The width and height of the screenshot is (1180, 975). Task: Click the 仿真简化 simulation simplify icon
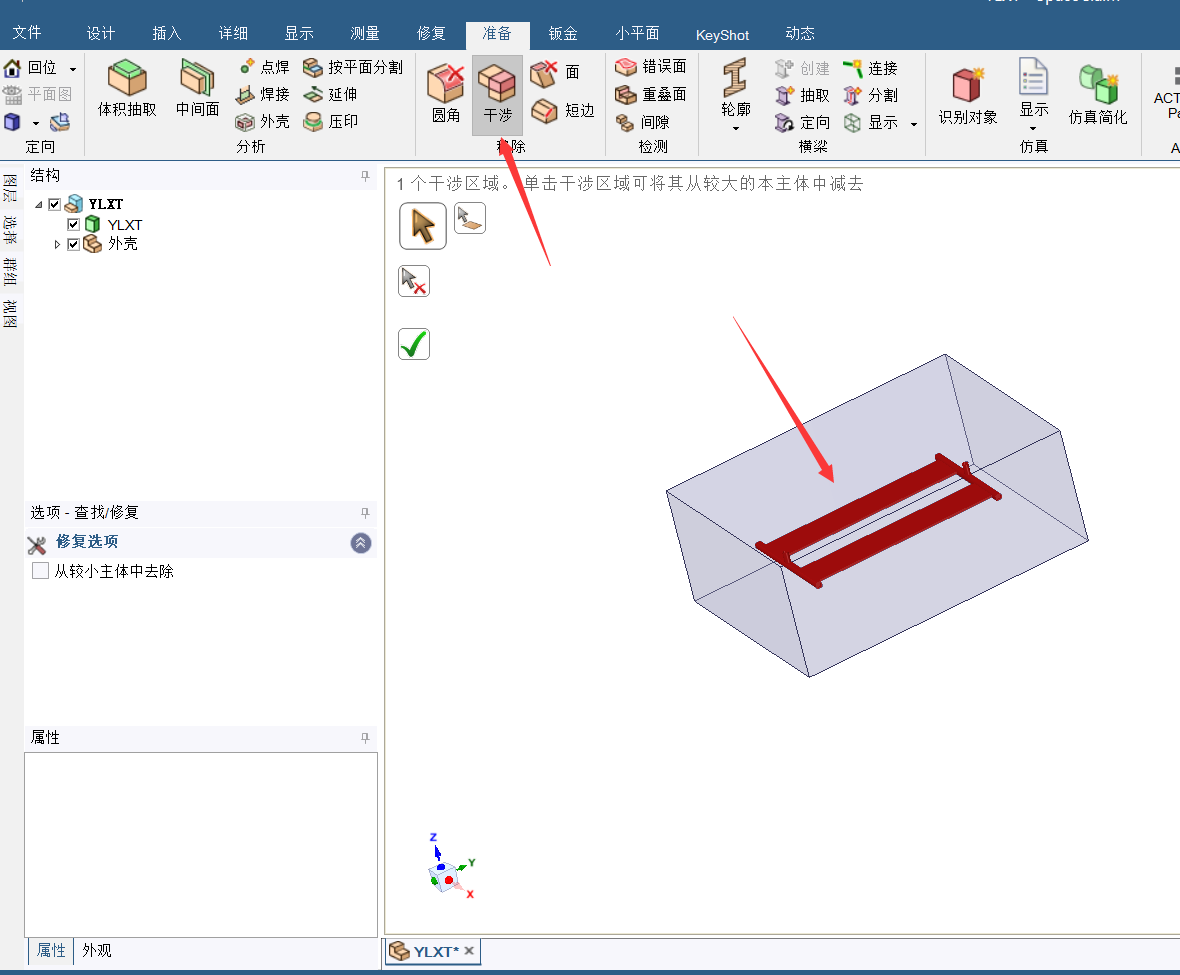[1097, 84]
